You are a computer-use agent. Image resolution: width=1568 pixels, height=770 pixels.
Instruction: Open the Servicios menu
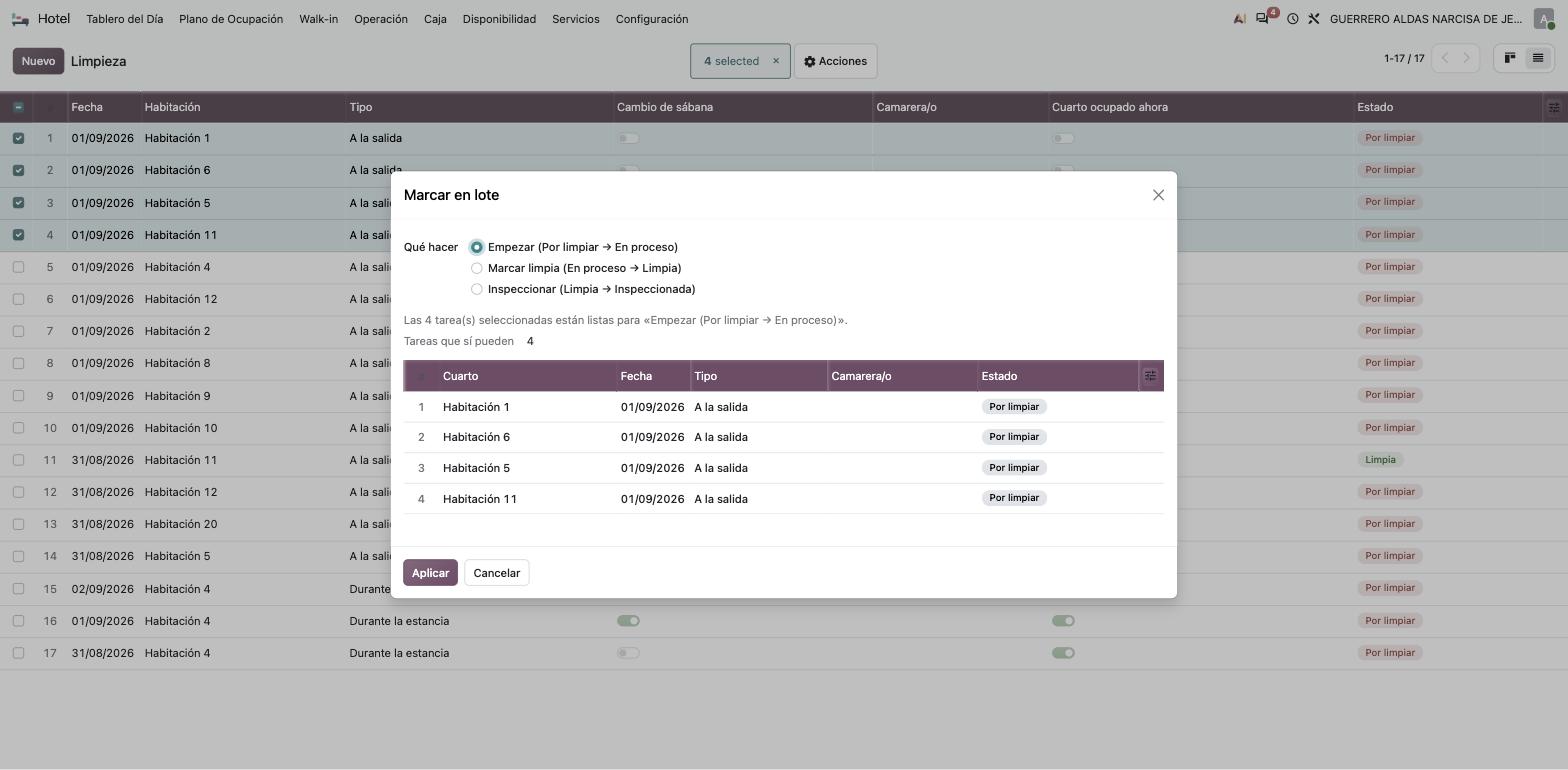(576, 19)
